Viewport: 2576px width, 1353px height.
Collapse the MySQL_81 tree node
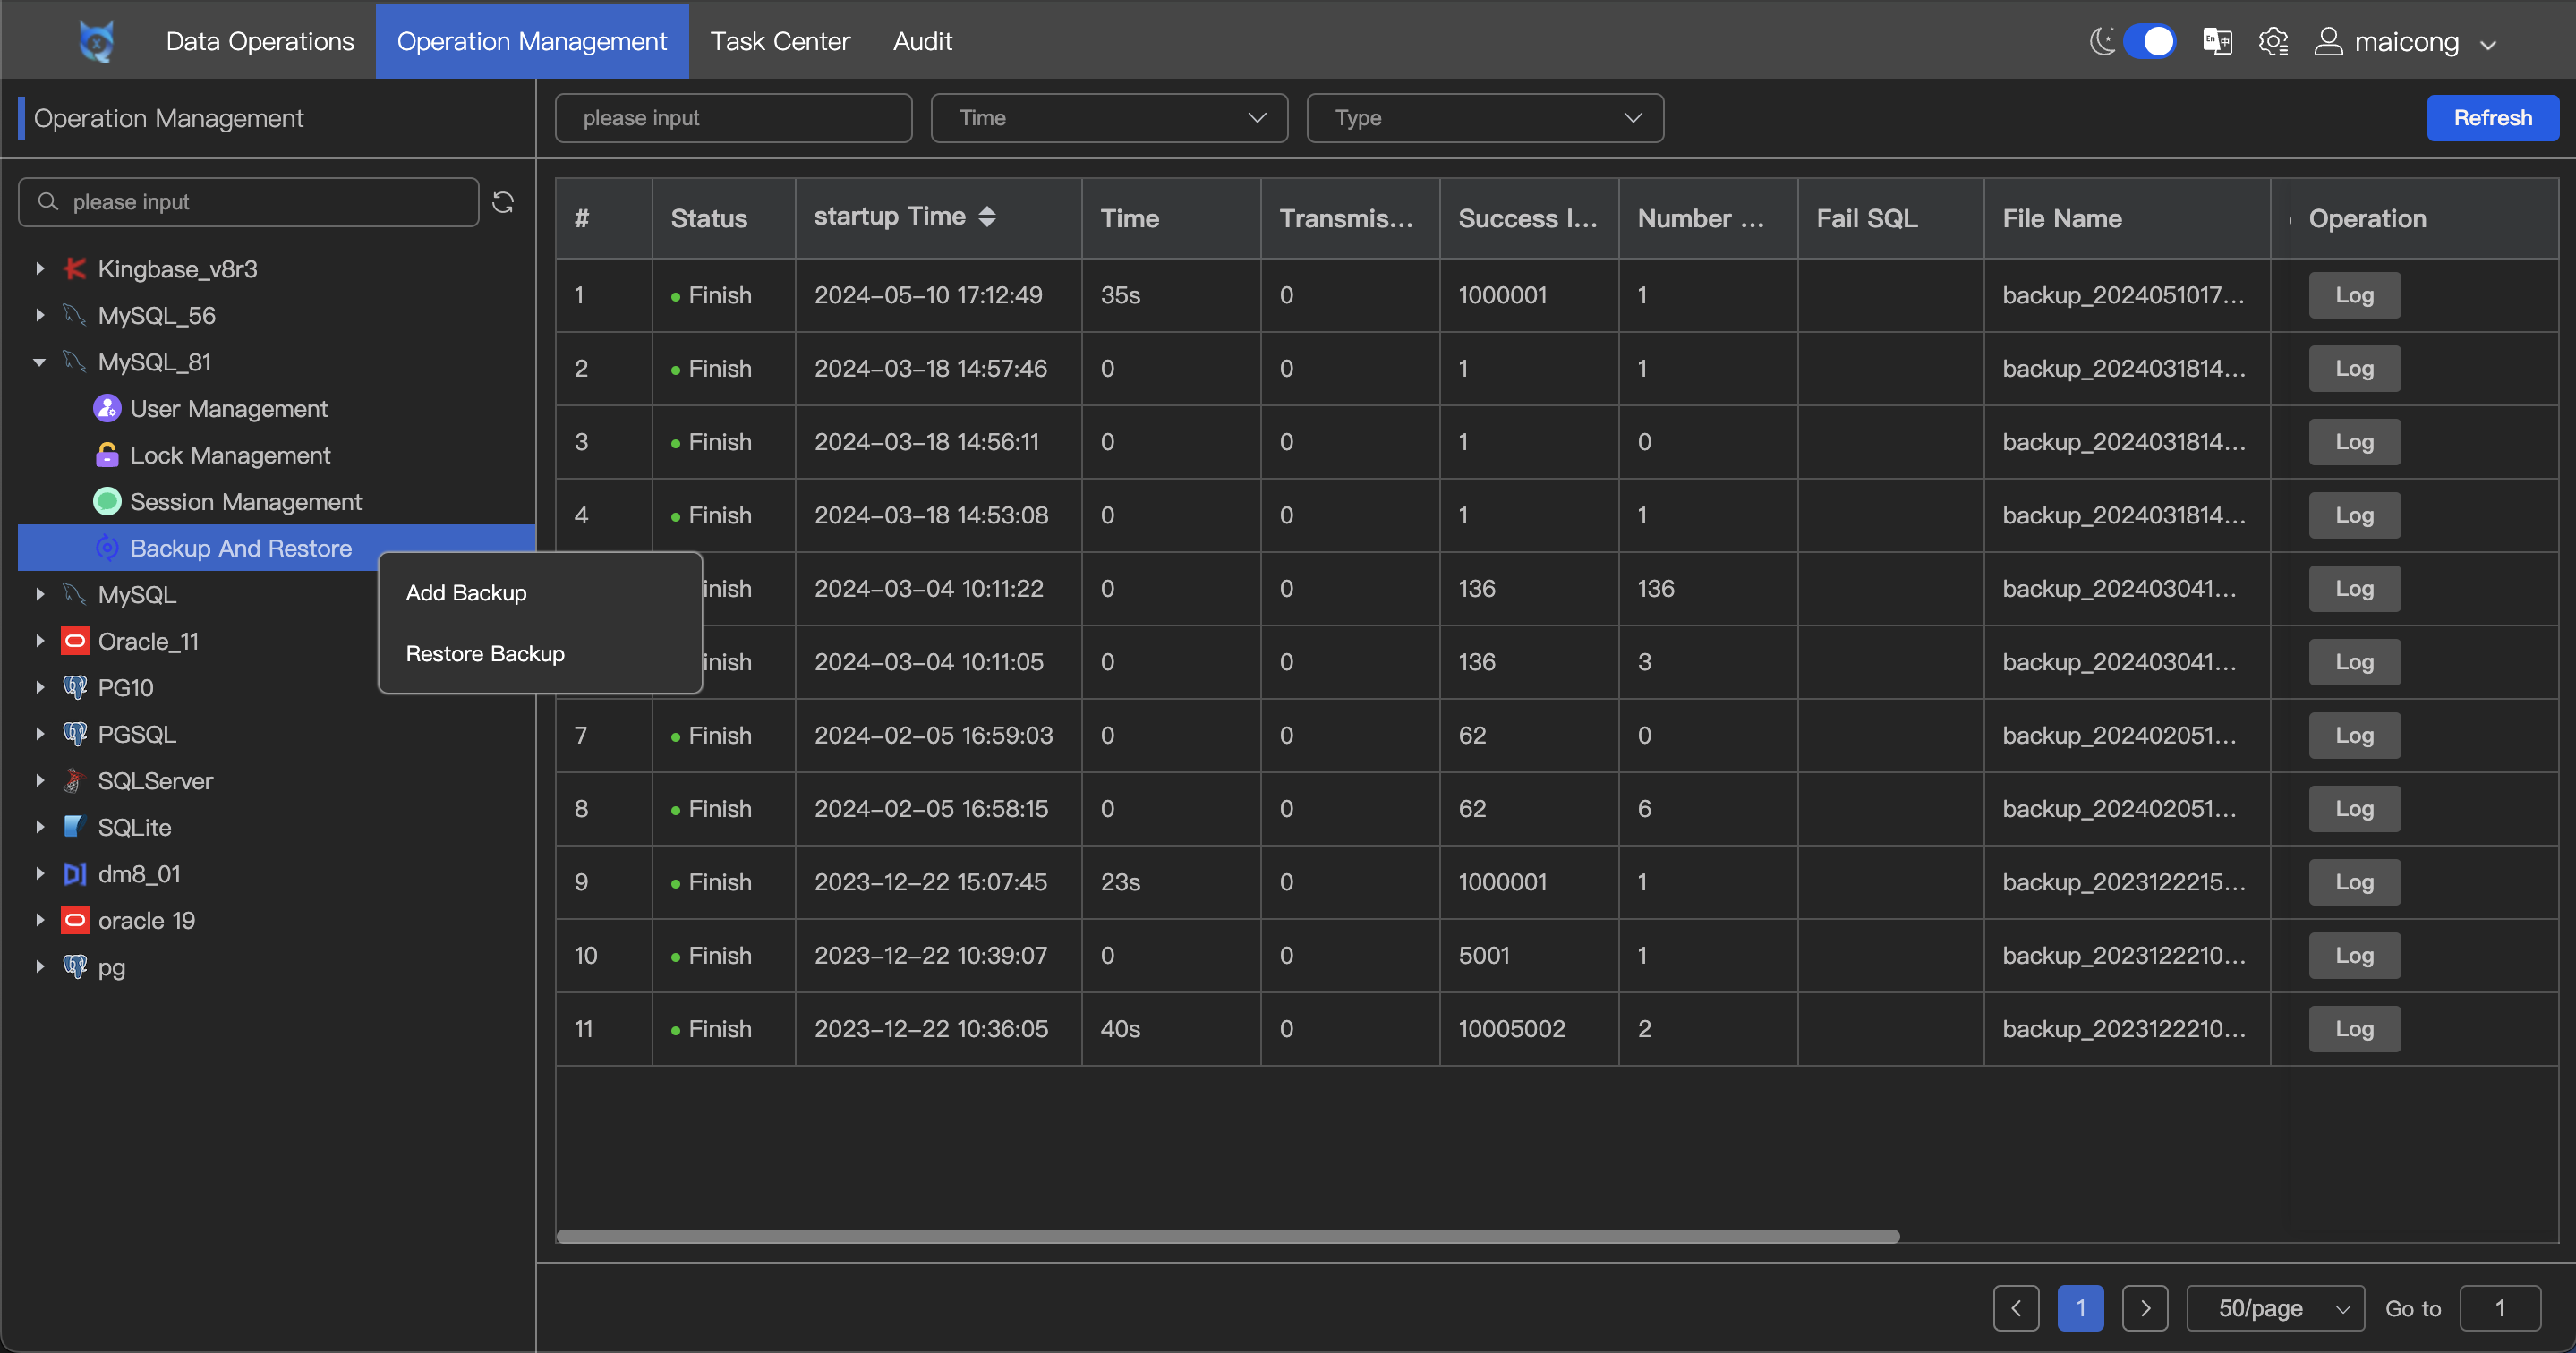40,362
